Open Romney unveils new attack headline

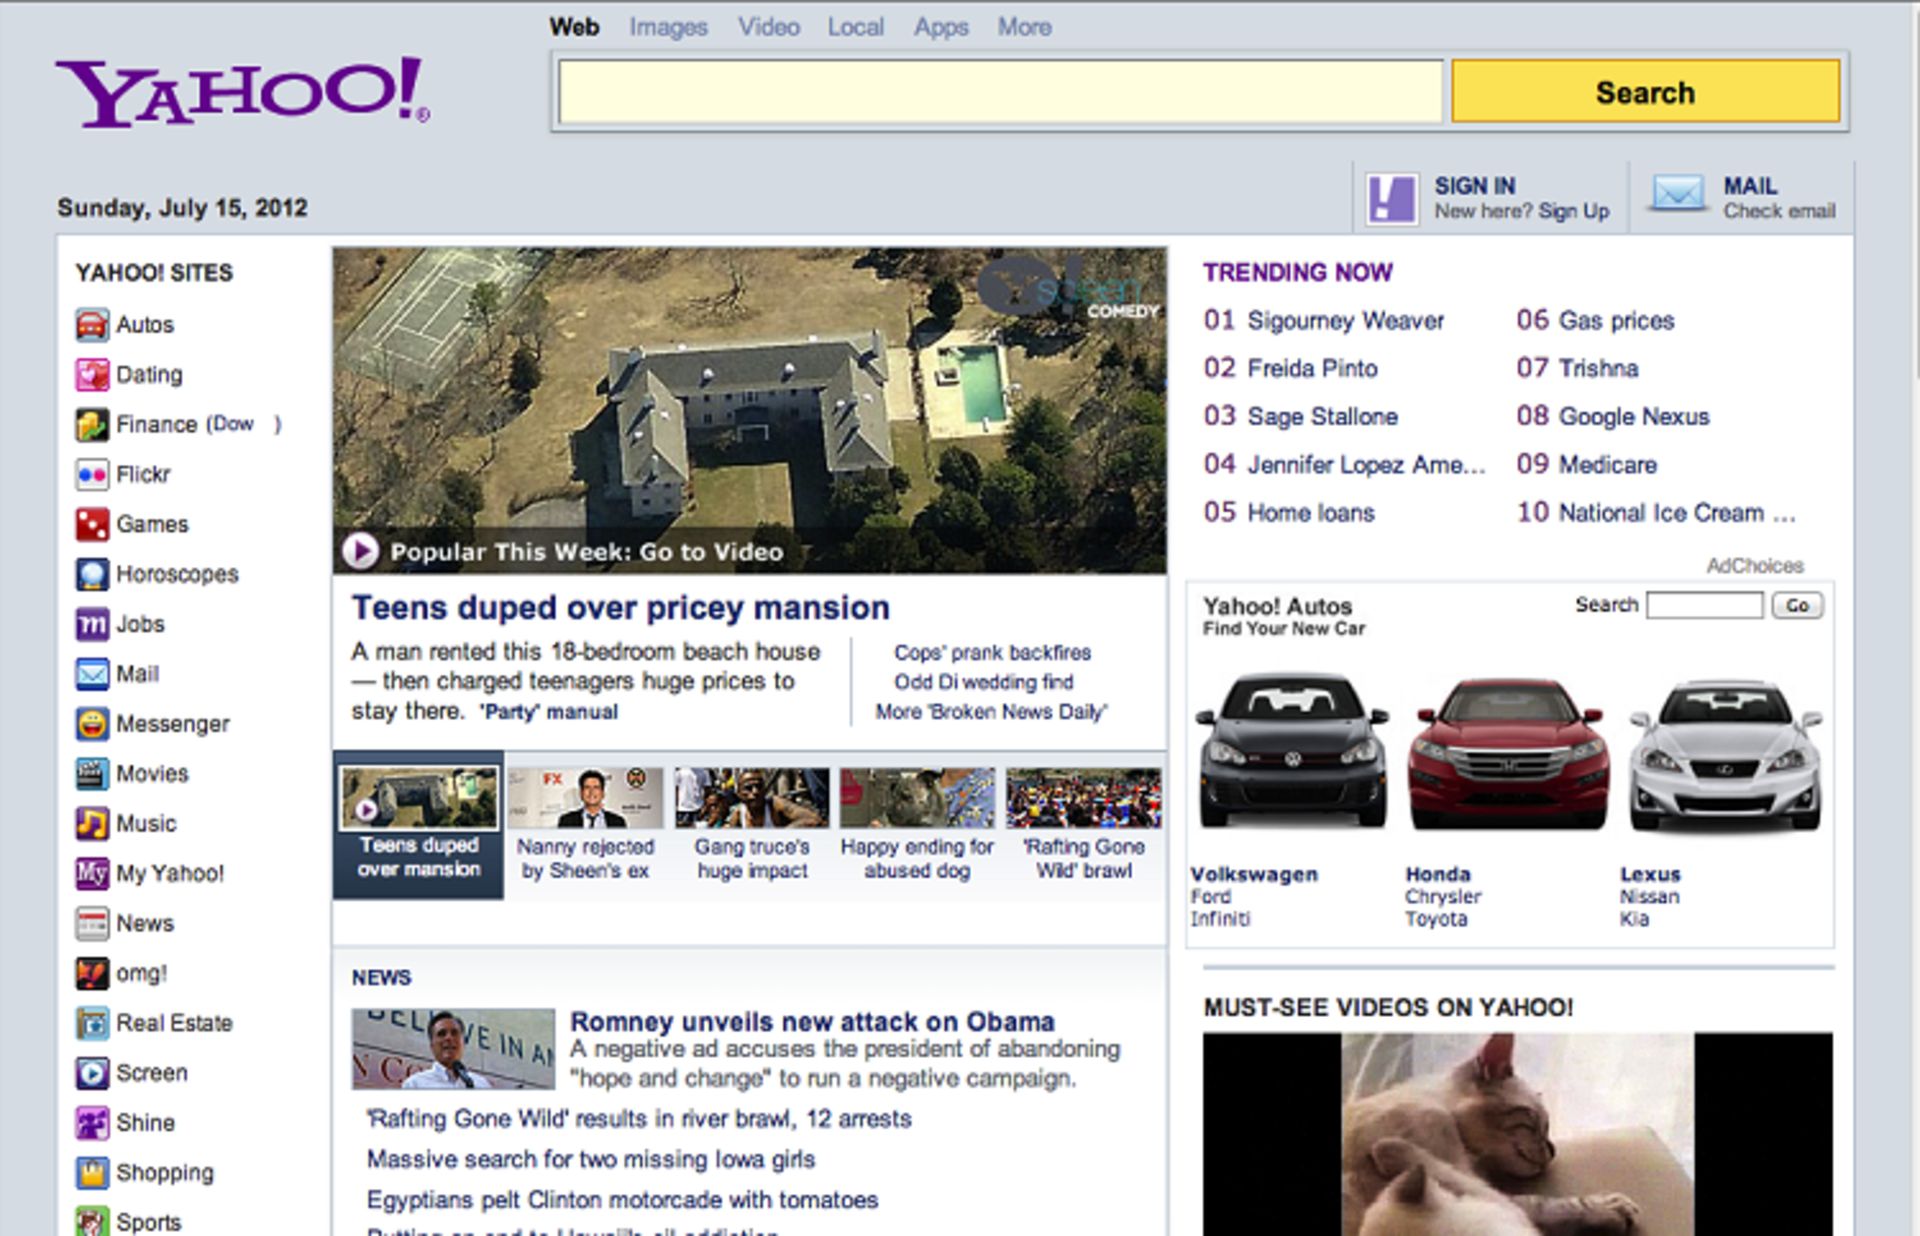(x=811, y=1021)
